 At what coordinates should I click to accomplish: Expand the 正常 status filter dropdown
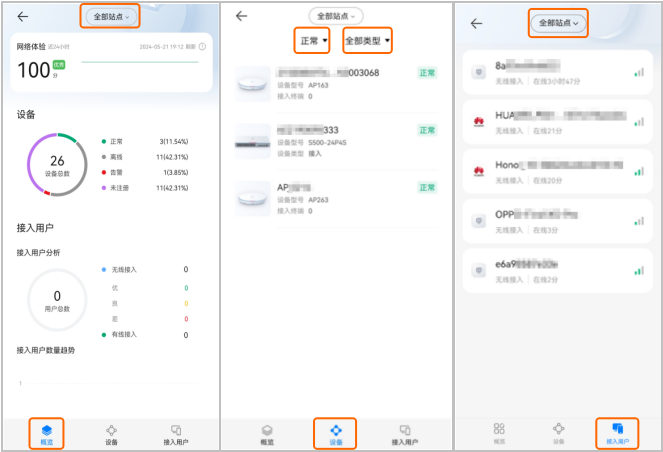coord(312,41)
